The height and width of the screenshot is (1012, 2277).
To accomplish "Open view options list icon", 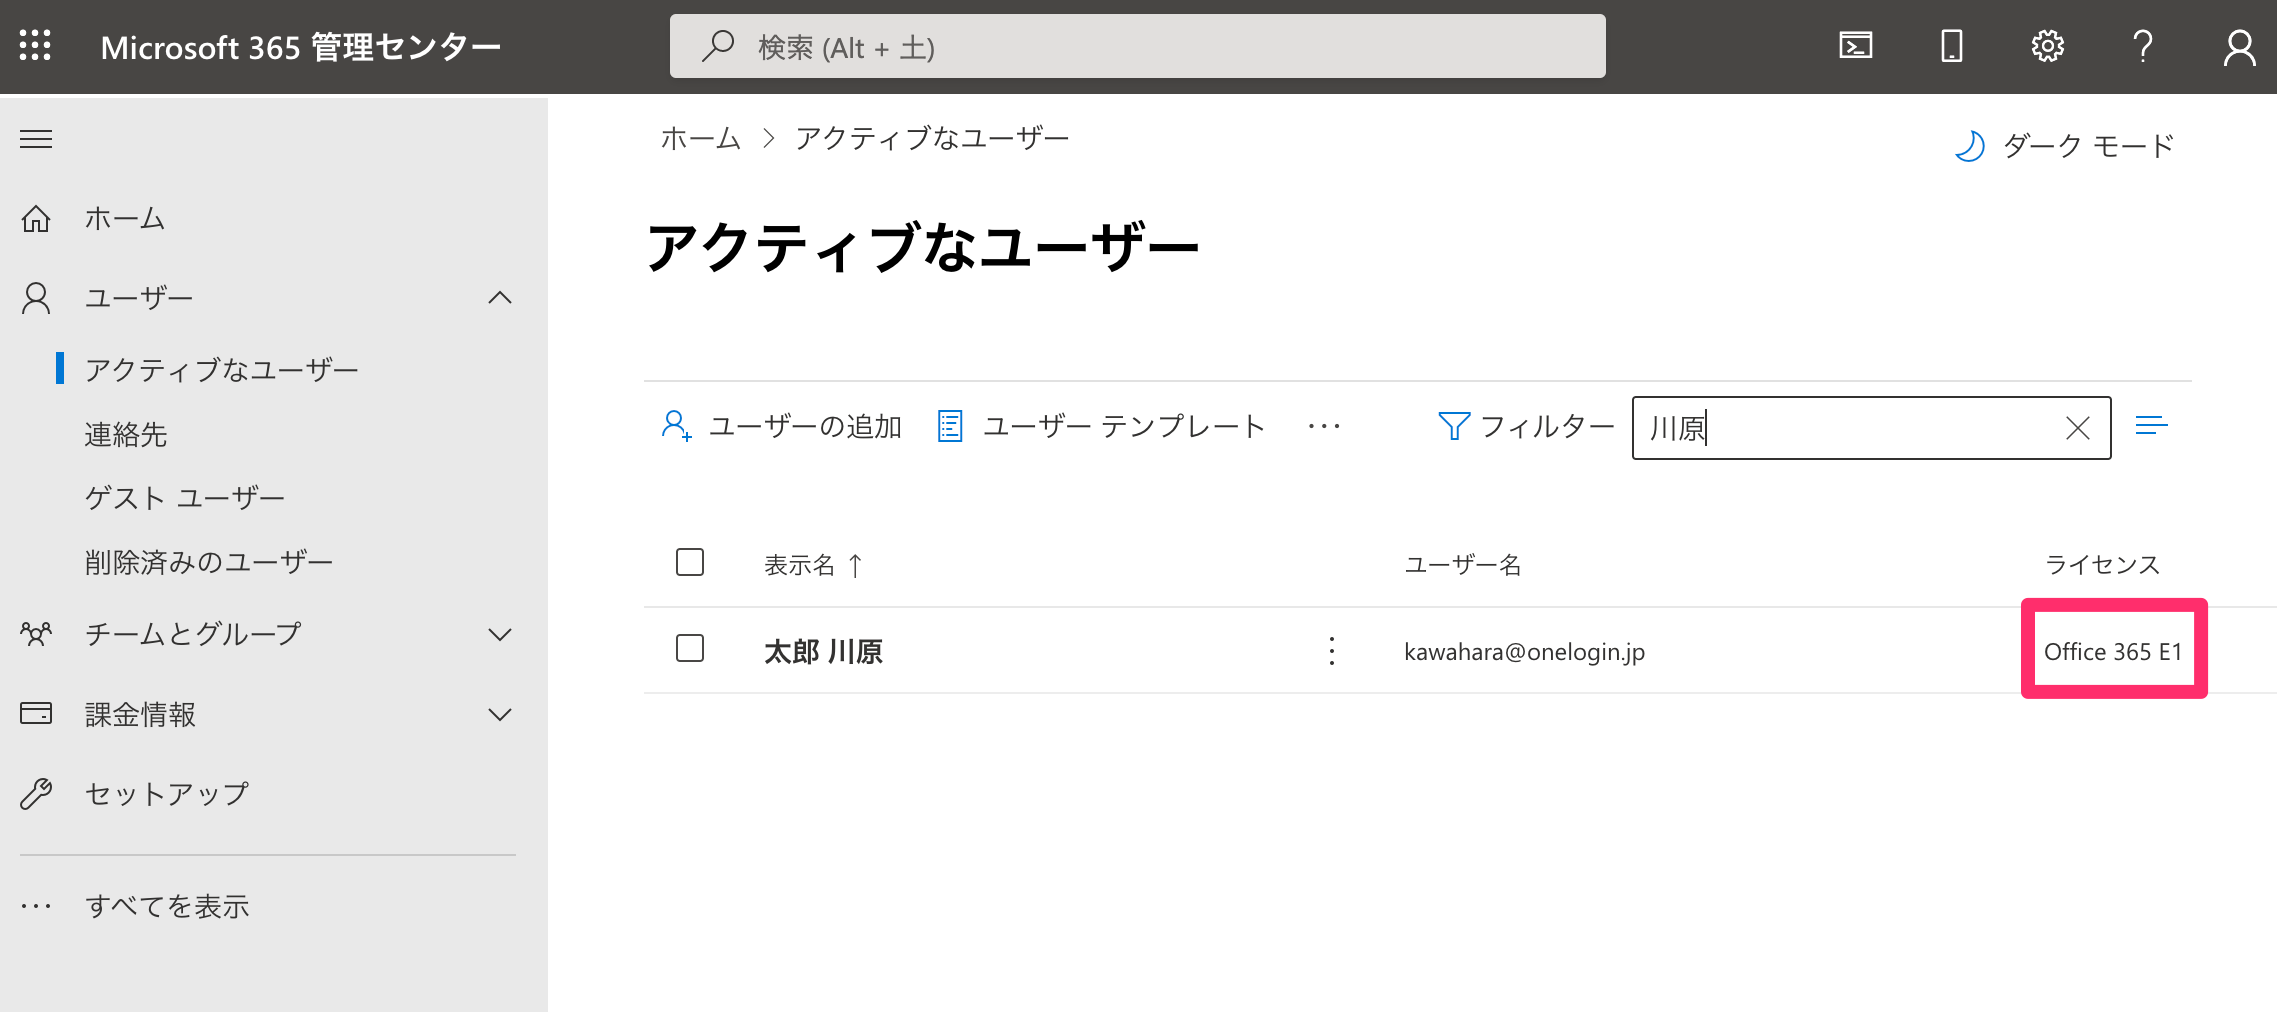I will pos(2151,426).
